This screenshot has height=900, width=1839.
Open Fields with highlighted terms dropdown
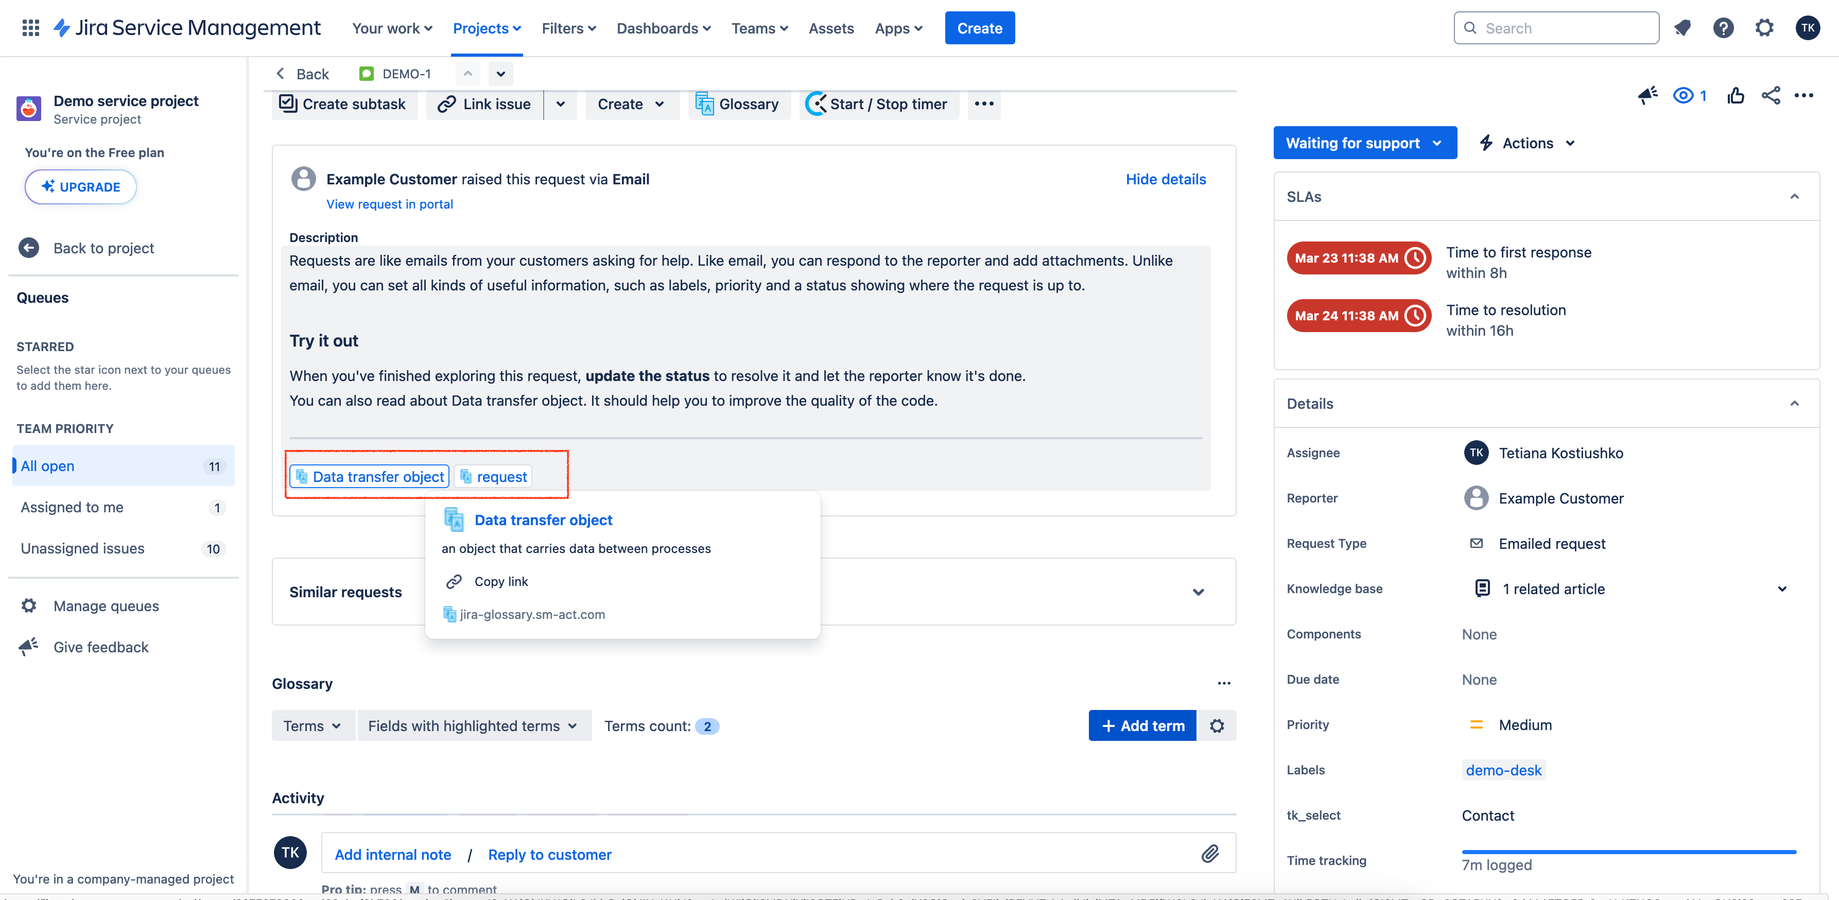(x=473, y=726)
